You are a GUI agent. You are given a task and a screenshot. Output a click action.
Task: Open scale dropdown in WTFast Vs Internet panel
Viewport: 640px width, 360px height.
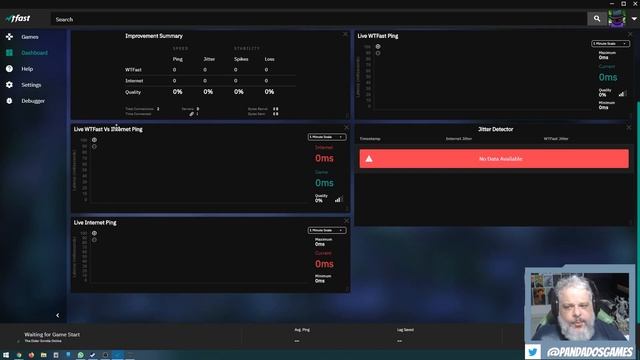click(x=327, y=137)
